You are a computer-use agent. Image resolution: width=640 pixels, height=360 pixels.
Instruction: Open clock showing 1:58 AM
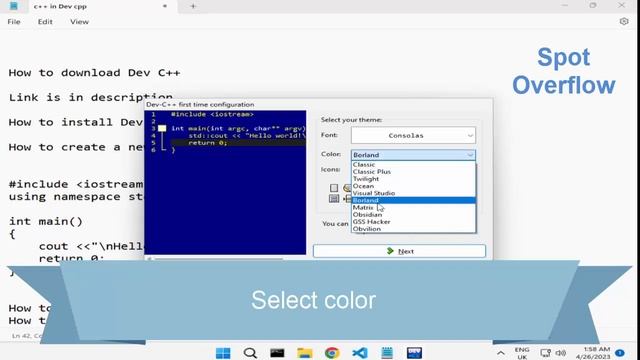[593, 353]
